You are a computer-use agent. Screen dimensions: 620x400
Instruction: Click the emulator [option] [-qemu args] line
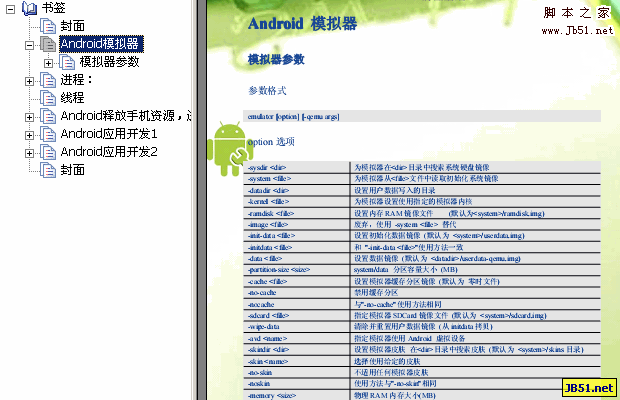coord(293,117)
